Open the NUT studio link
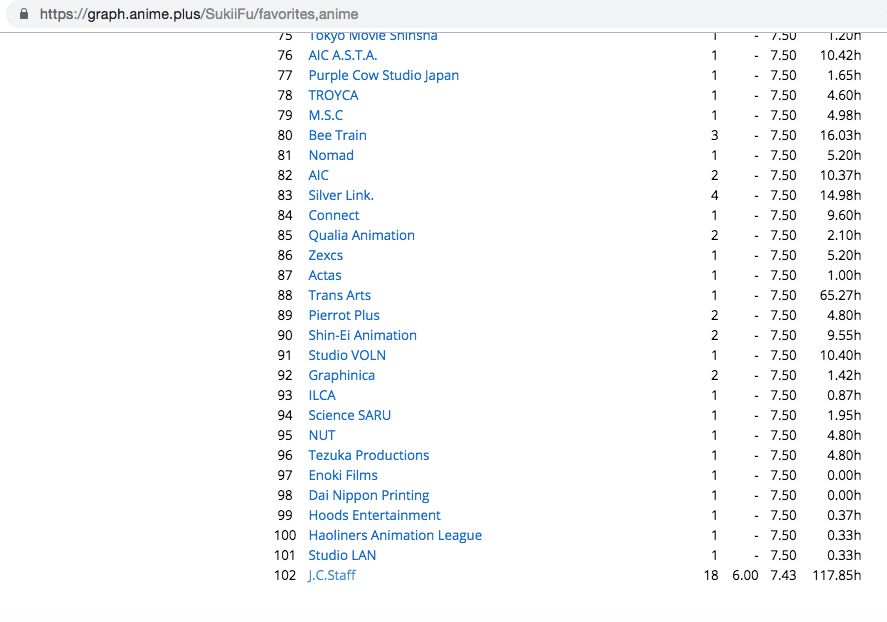The width and height of the screenshot is (887, 622). [x=322, y=435]
